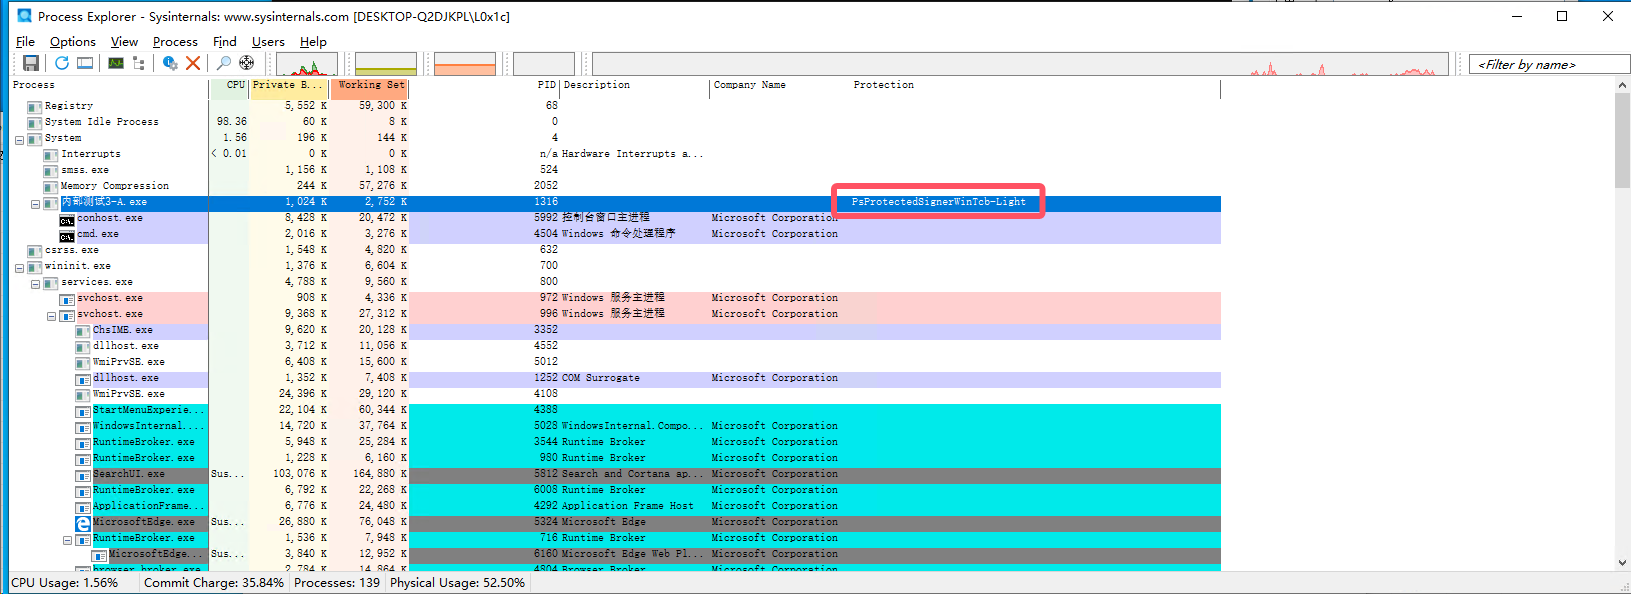Collapse the 内部测试3-A.exe tree node

[x=35, y=204]
